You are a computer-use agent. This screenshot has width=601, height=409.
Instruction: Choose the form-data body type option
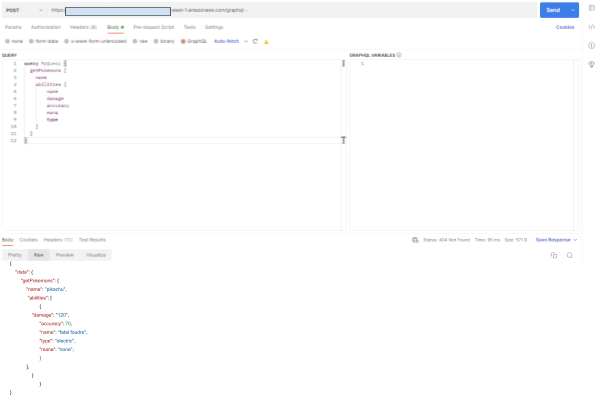pos(31,41)
